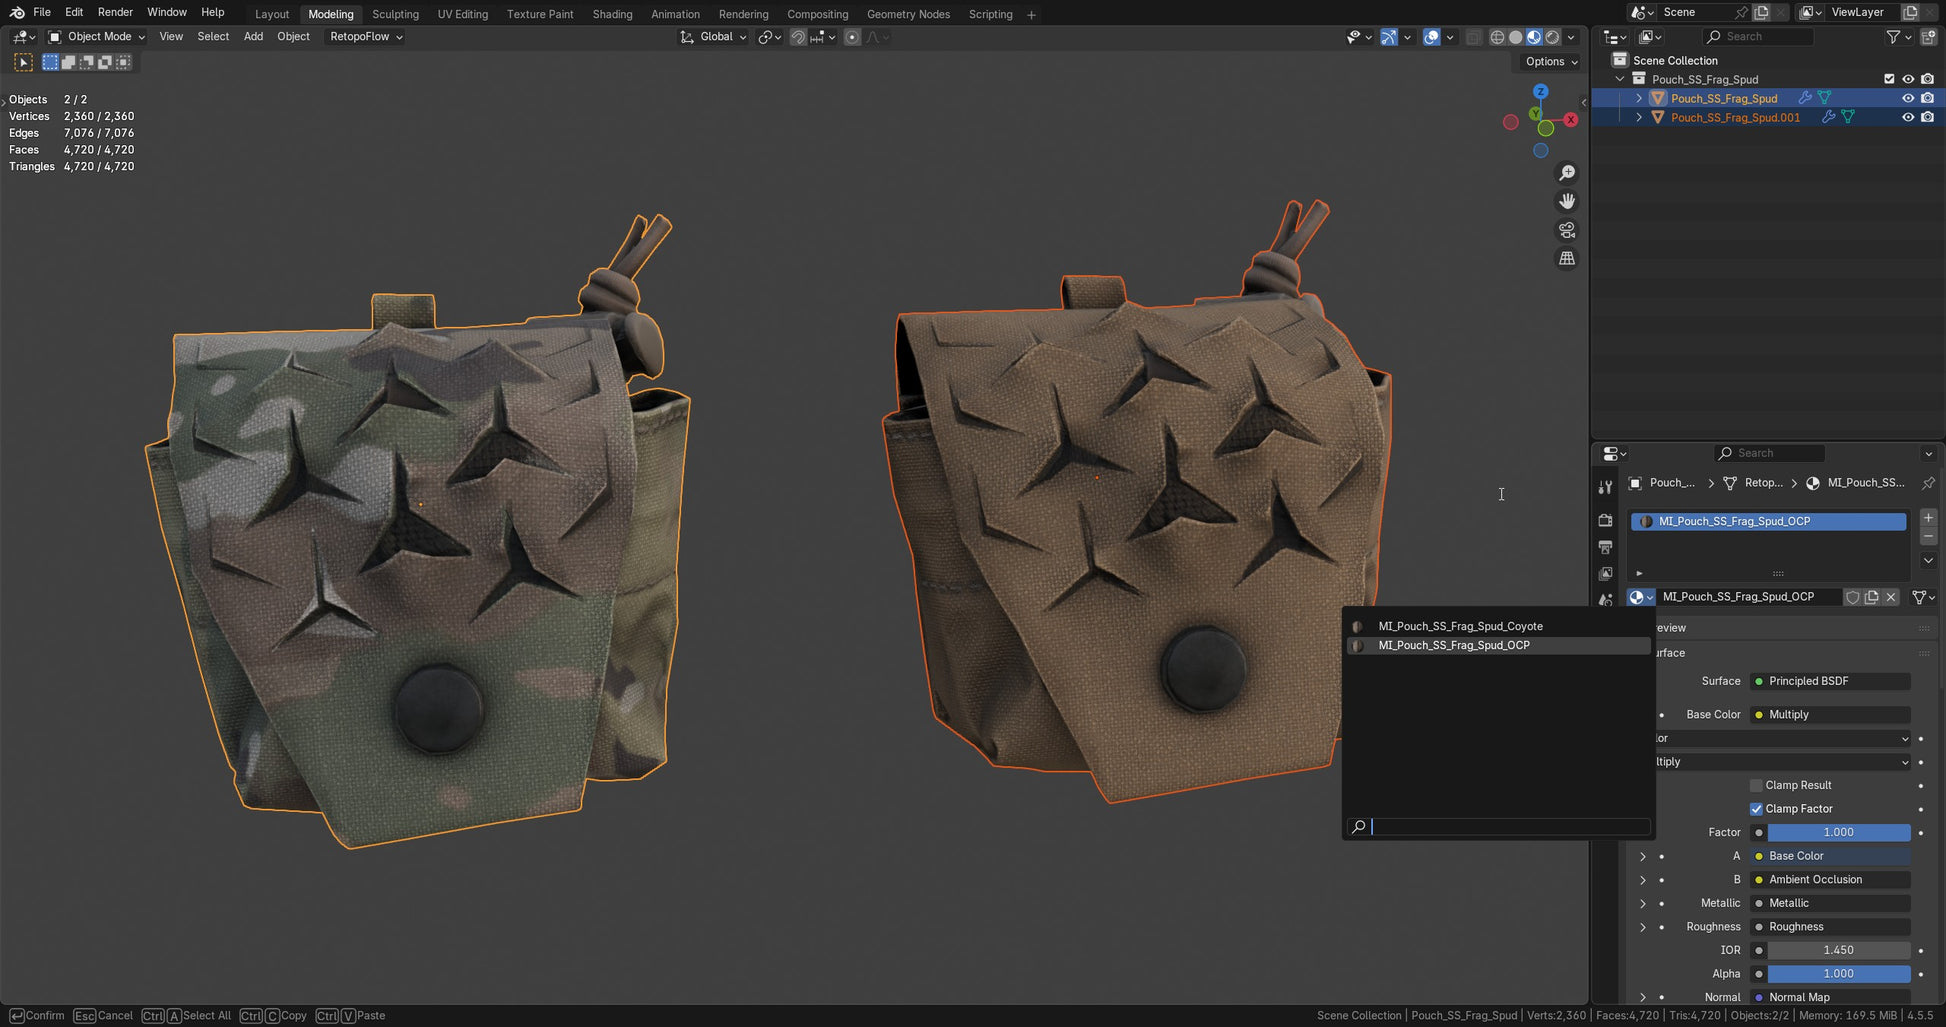Choose MI_Pouch_SS_Frag_Spud_Coyote material
This screenshot has height=1027, width=1946.
pyautogui.click(x=1460, y=626)
